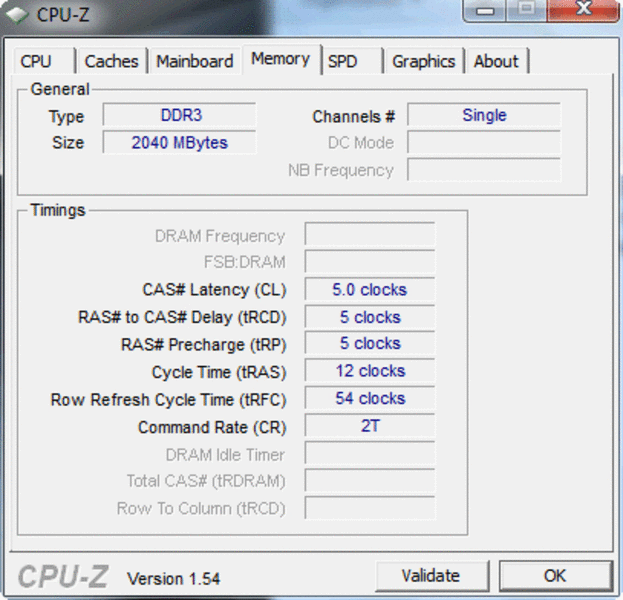Open the Caches tab

click(x=112, y=61)
